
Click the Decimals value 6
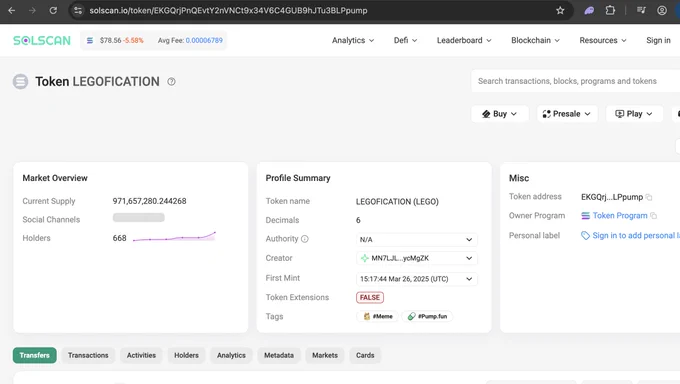coord(358,220)
